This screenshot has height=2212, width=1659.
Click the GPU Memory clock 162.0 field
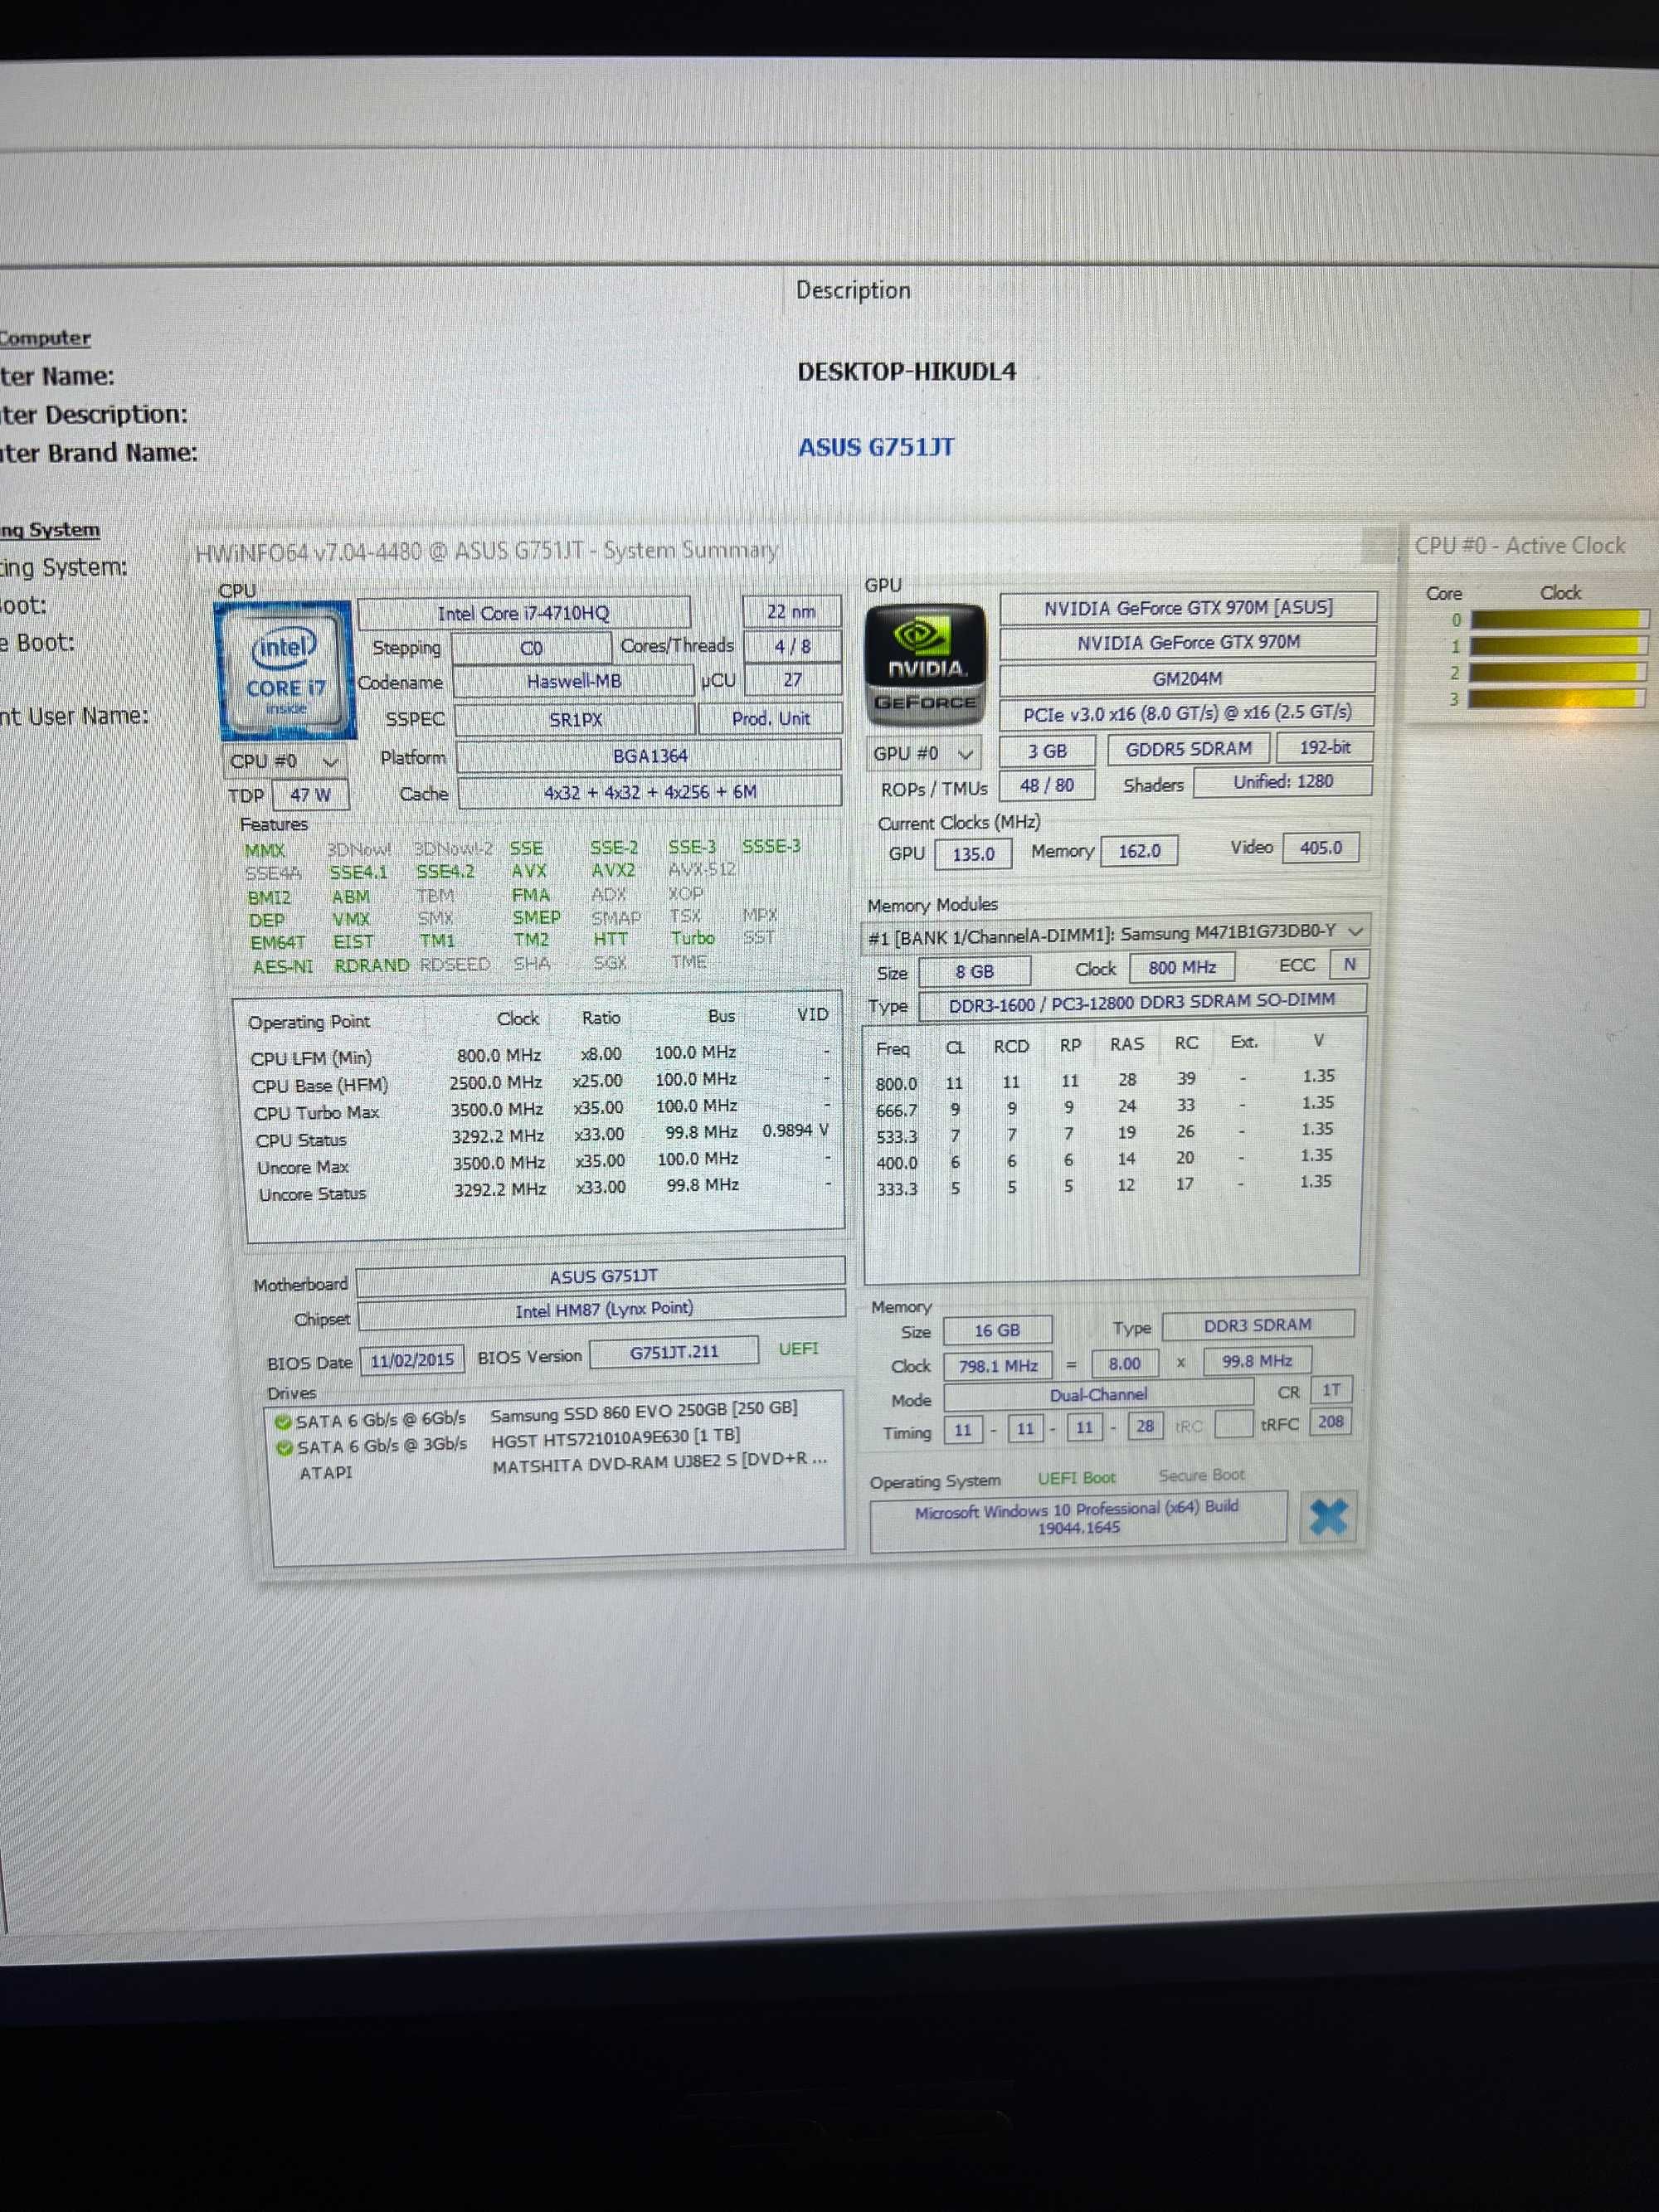(x=1139, y=851)
